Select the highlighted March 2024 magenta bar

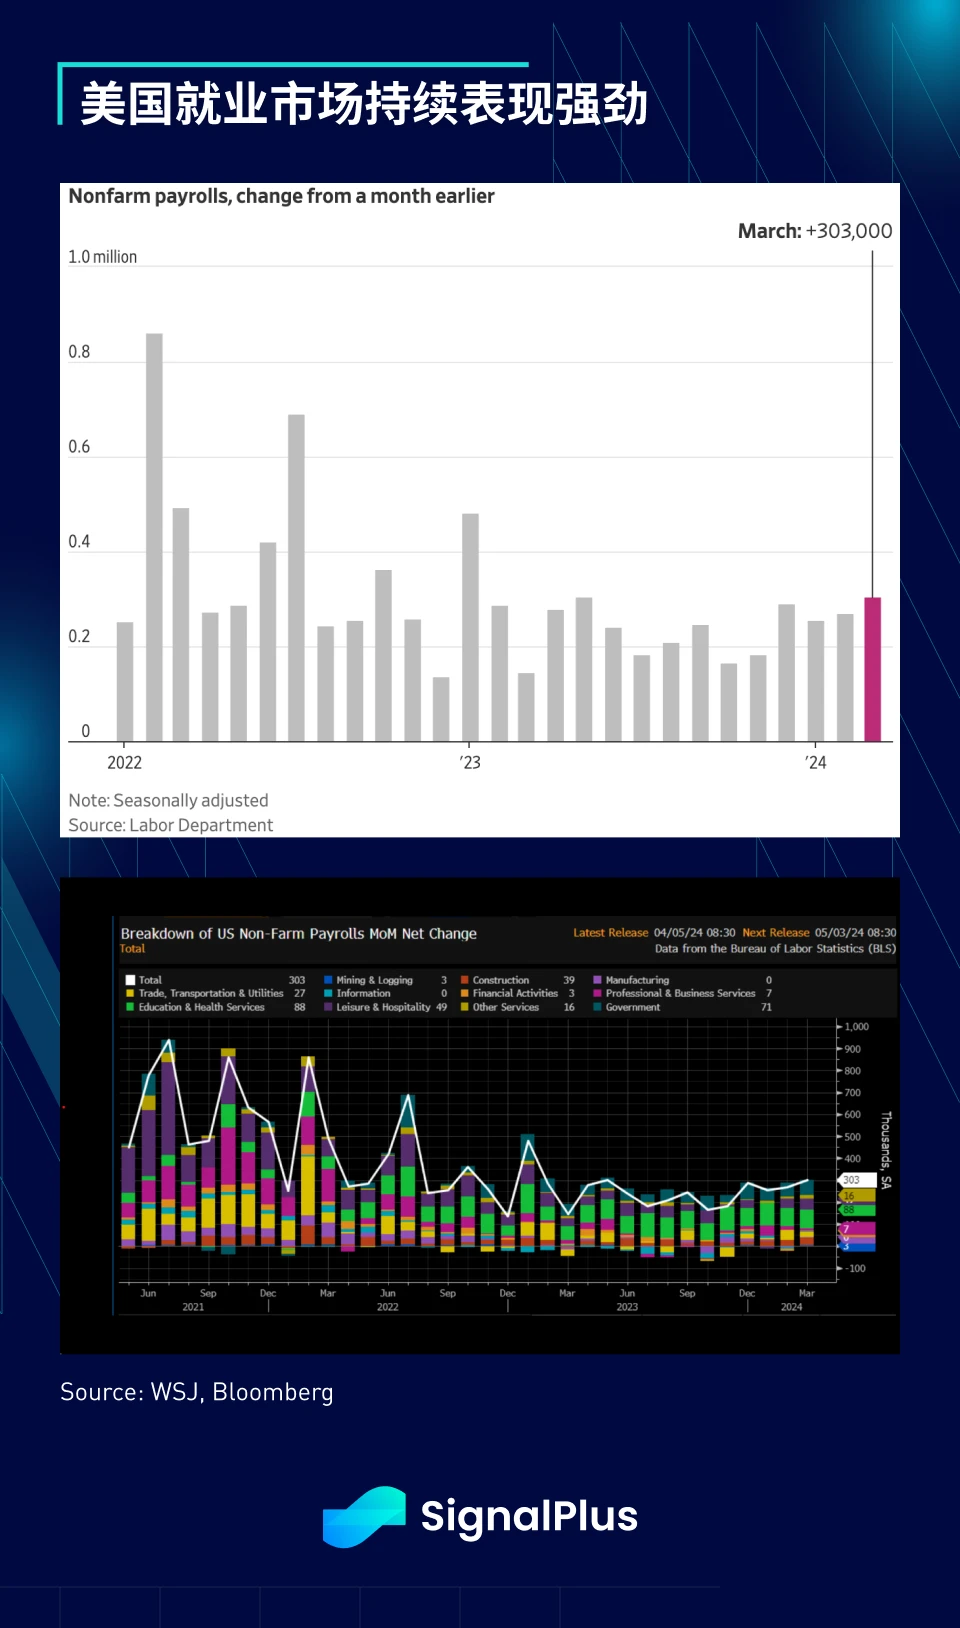pyautogui.click(x=872, y=669)
